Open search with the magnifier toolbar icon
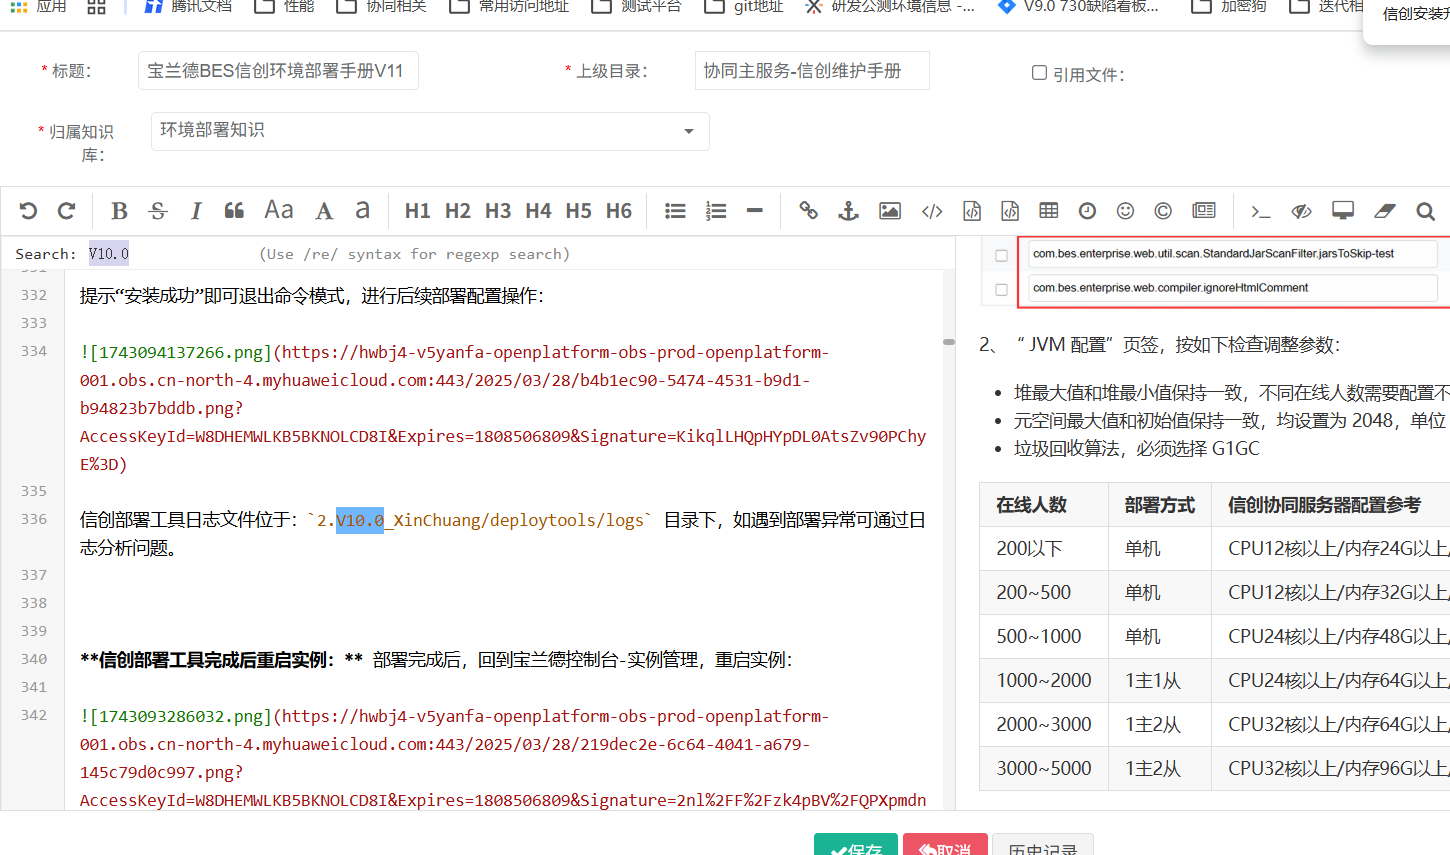The image size is (1450, 855). (x=1425, y=211)
